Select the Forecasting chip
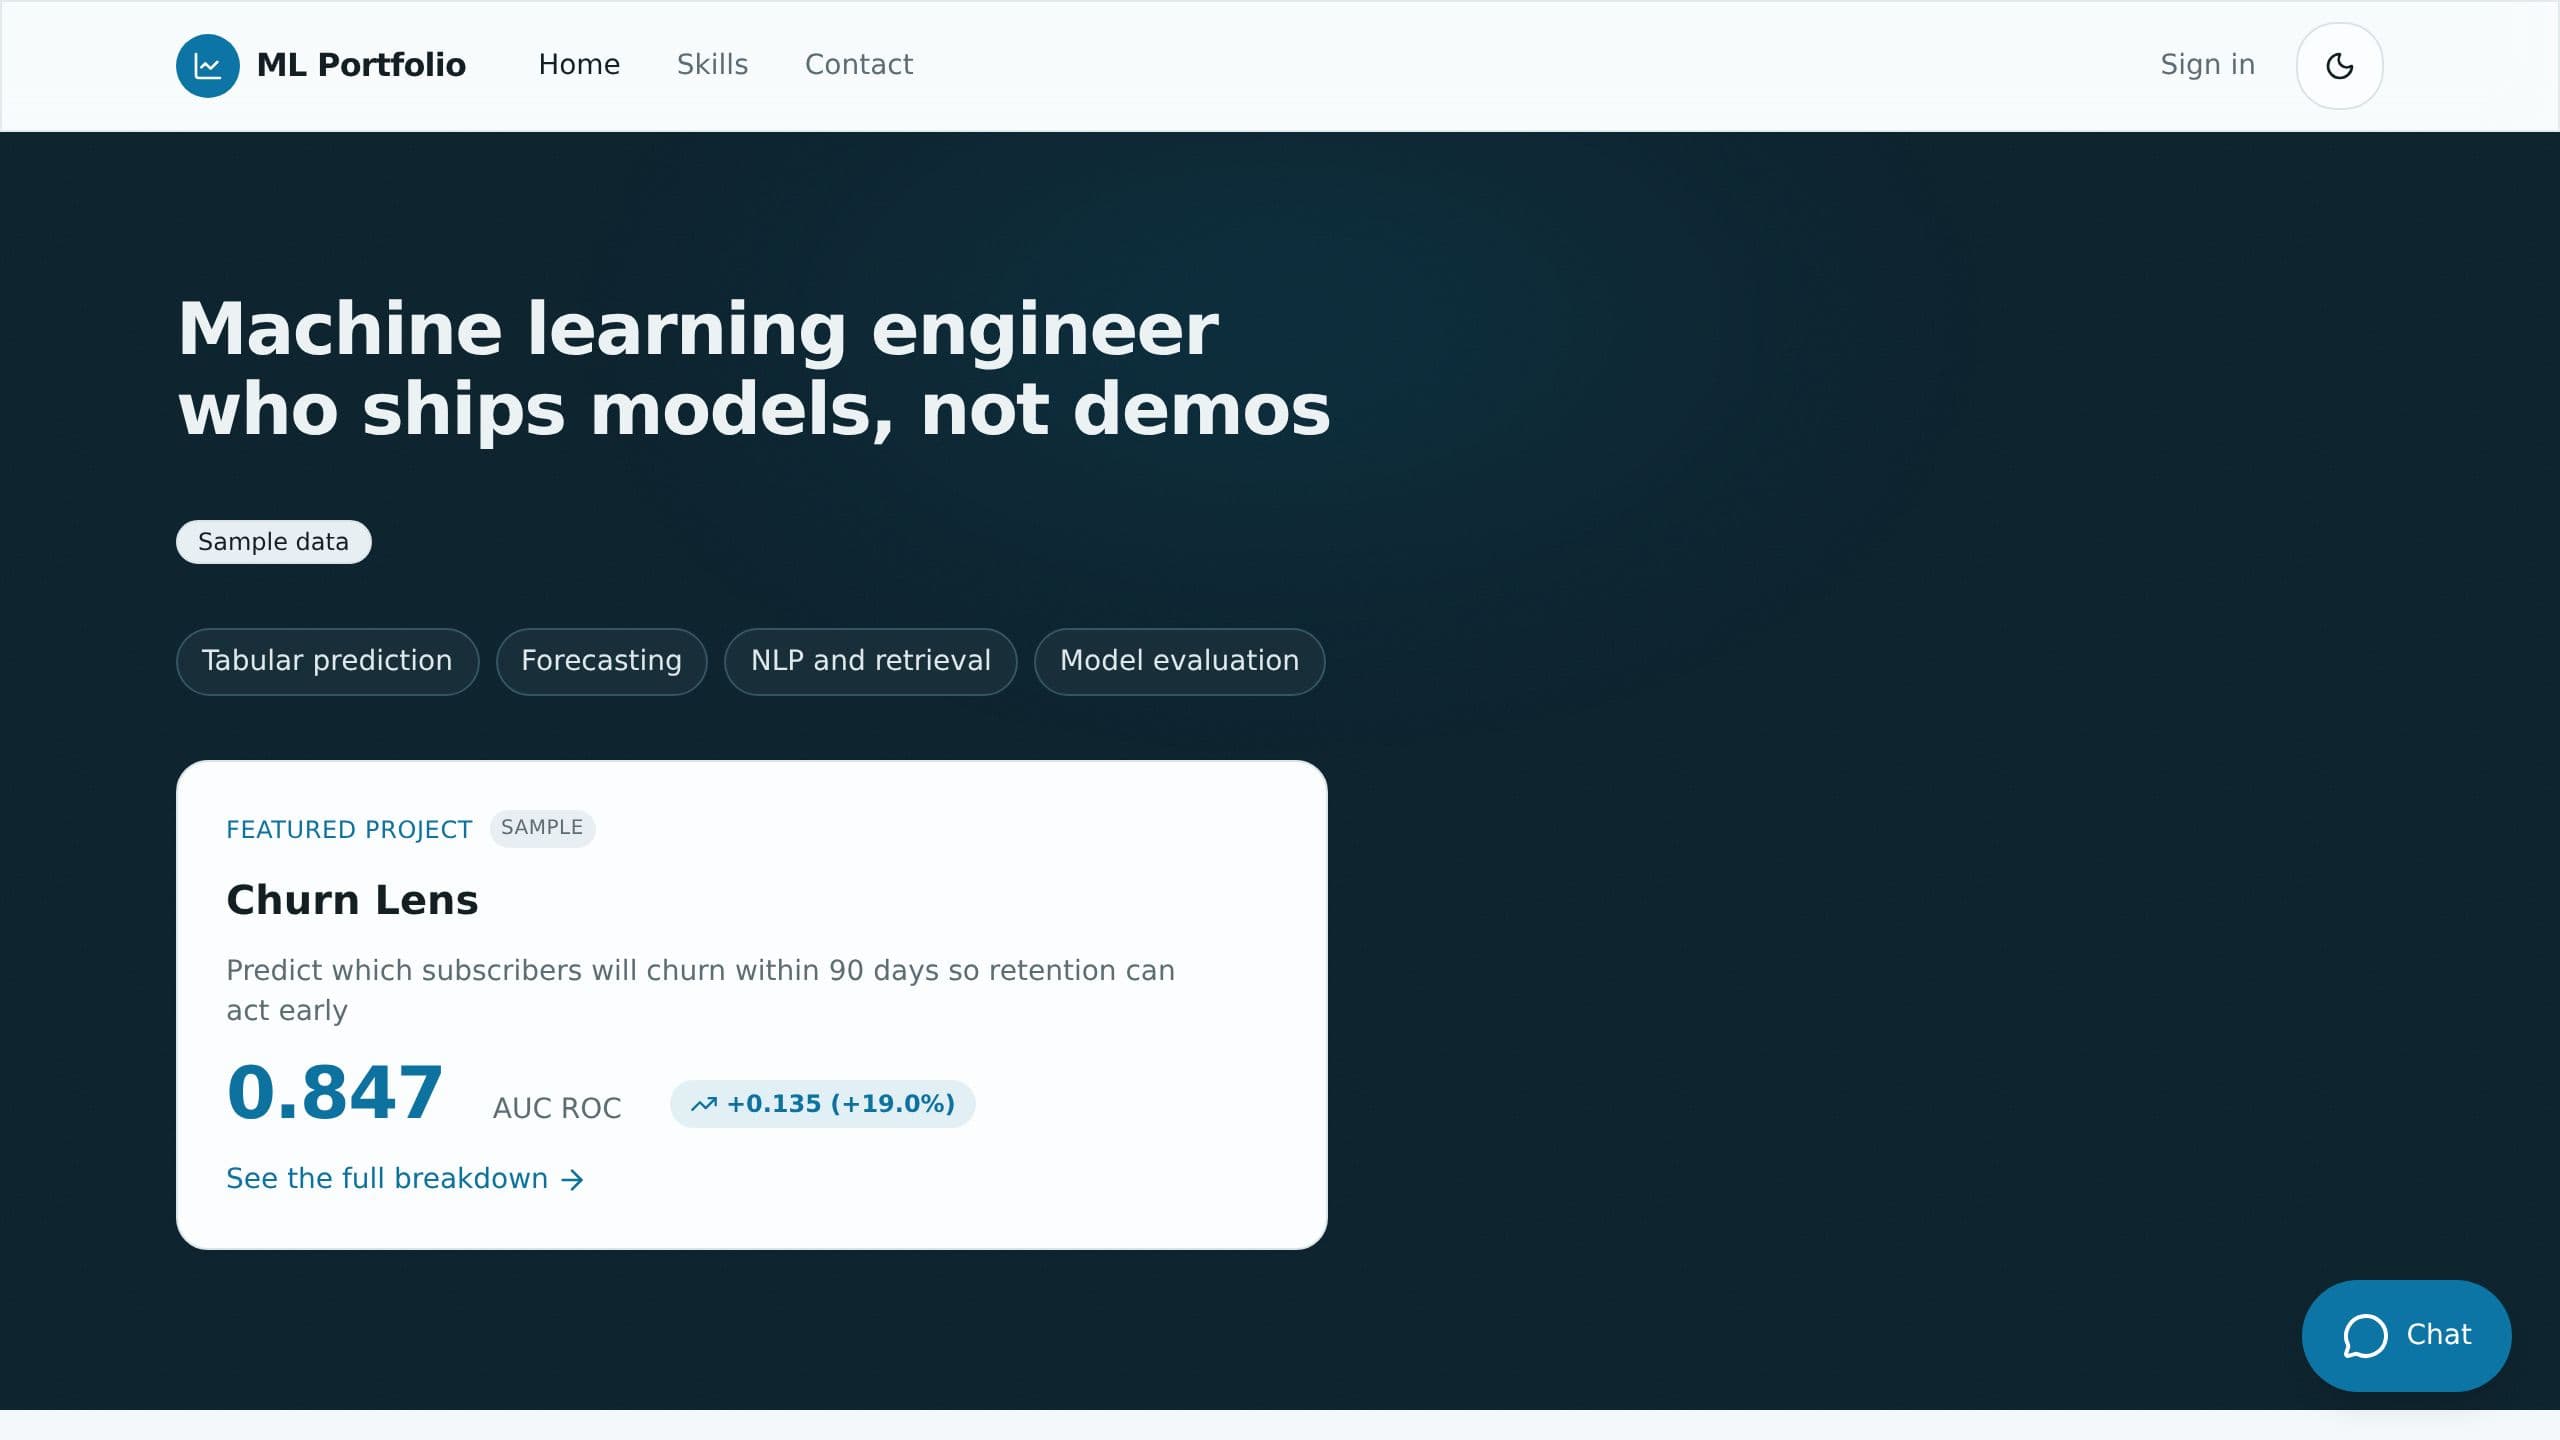The image size is (2560, 1440). pyautogui.click(x=601, y=661)
